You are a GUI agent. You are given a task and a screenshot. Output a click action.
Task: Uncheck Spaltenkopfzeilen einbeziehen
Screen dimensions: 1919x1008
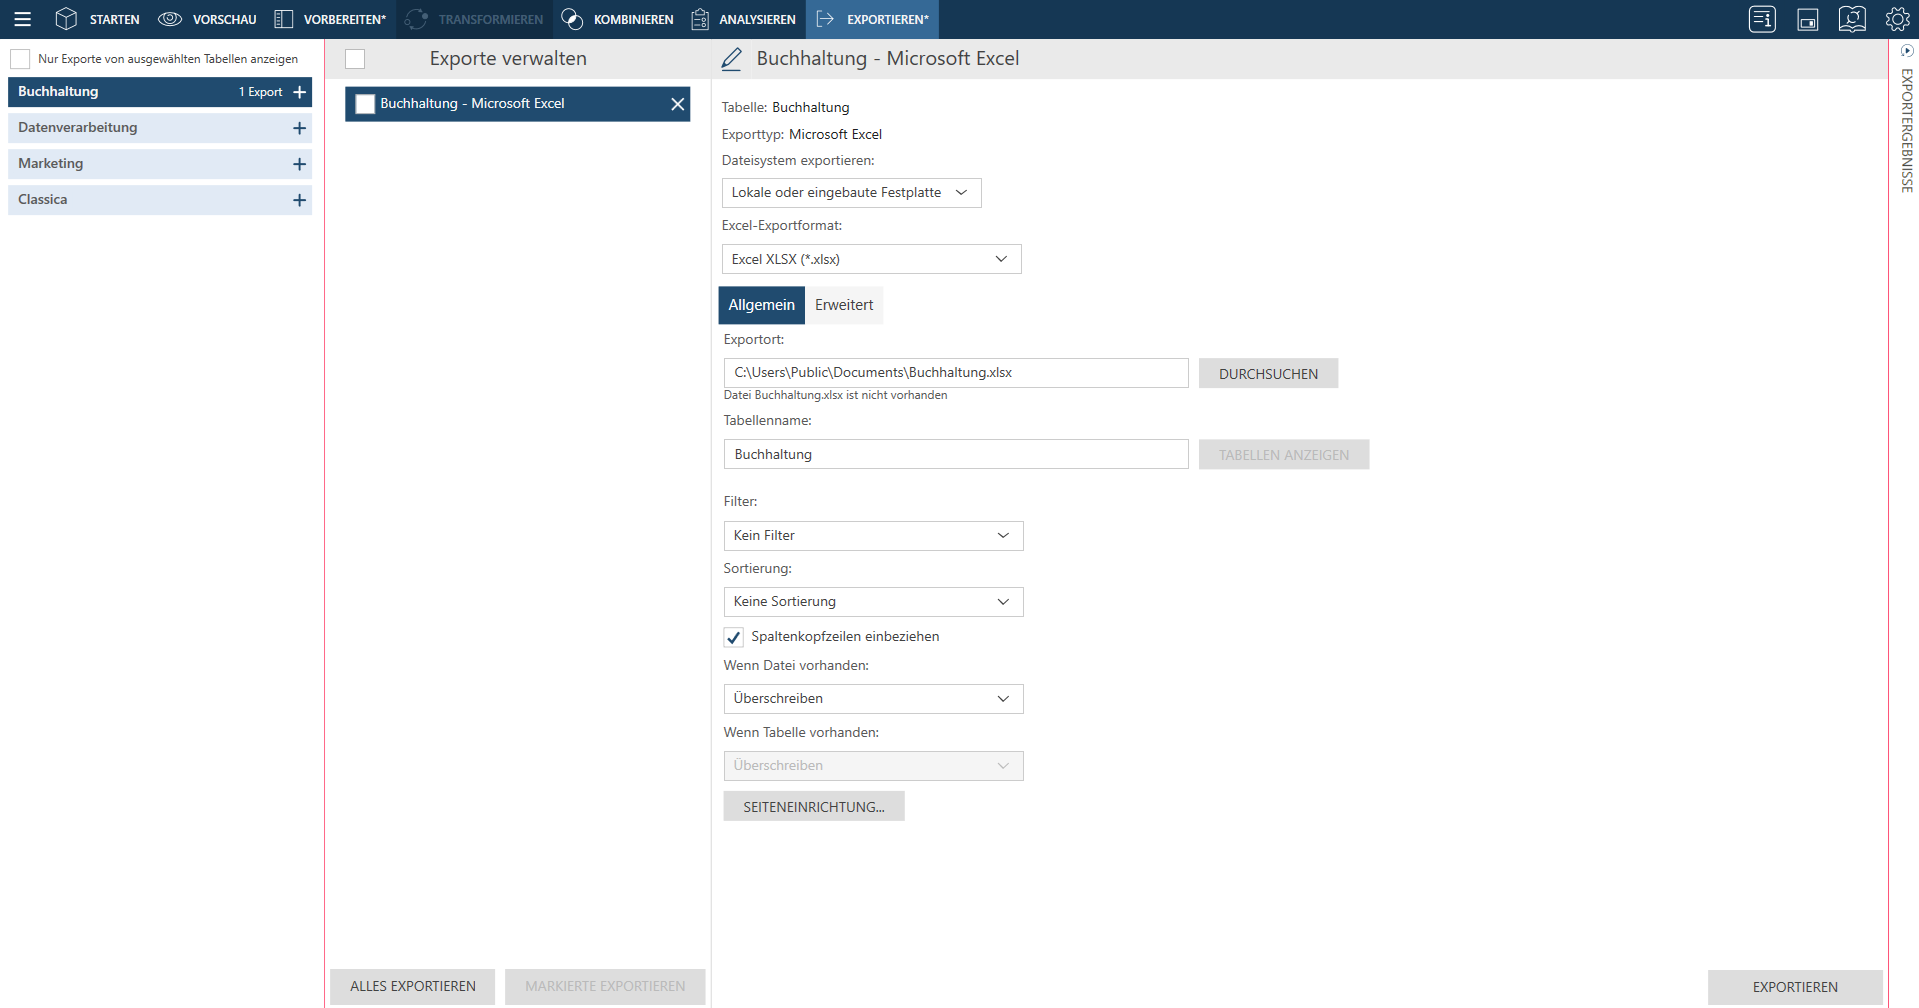[x=734, y=637]
